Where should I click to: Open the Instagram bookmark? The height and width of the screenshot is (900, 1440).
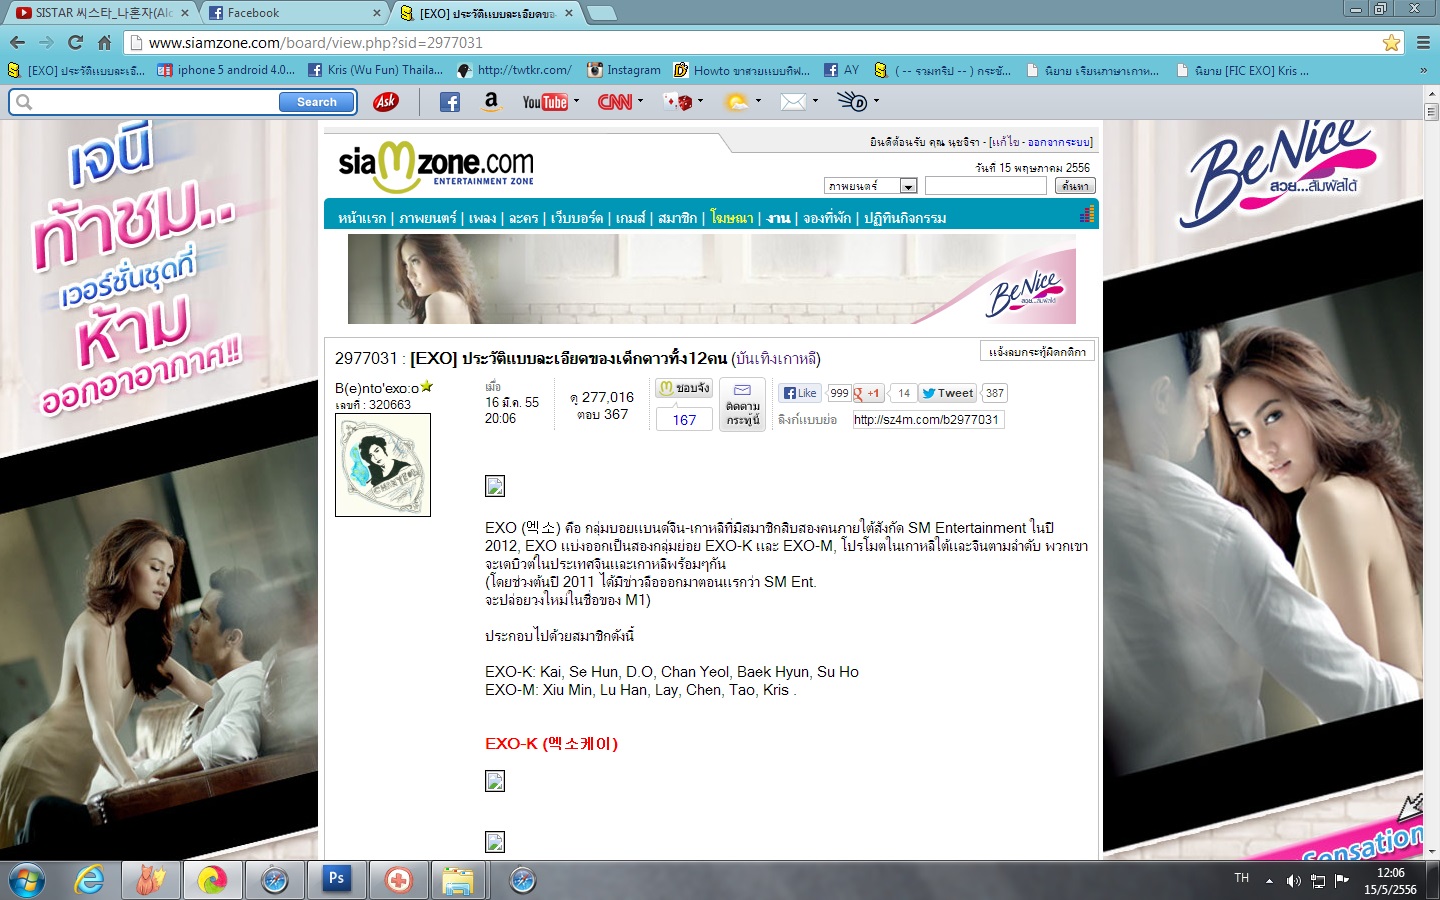[623, 70]
